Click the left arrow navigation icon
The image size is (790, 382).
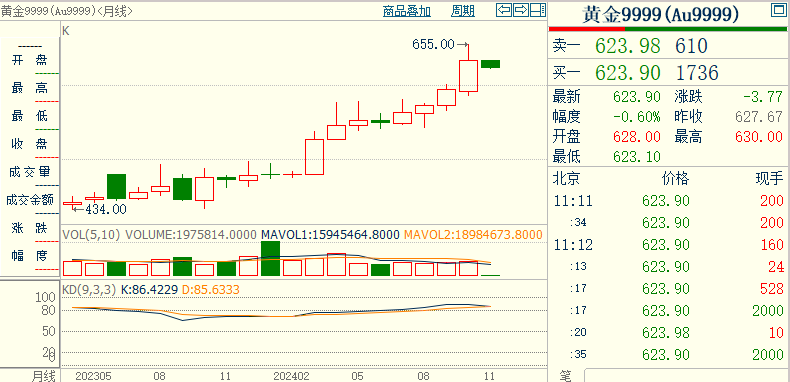tap(504, 9)
